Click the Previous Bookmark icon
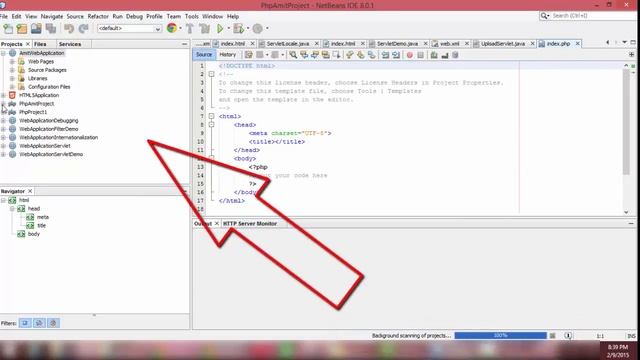The image size is (640, 360). click(x=350, y=55)
